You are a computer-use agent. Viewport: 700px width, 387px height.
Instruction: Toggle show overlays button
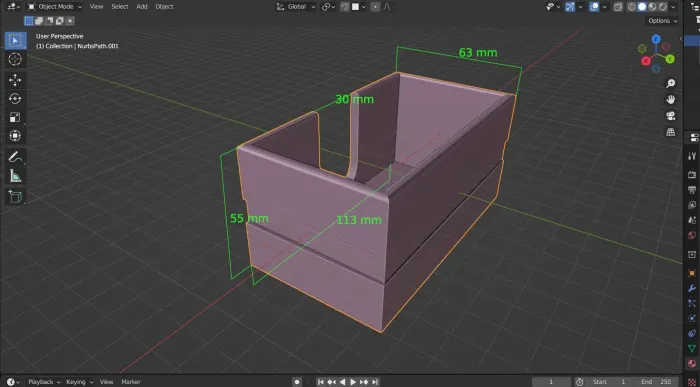(594, 7)
